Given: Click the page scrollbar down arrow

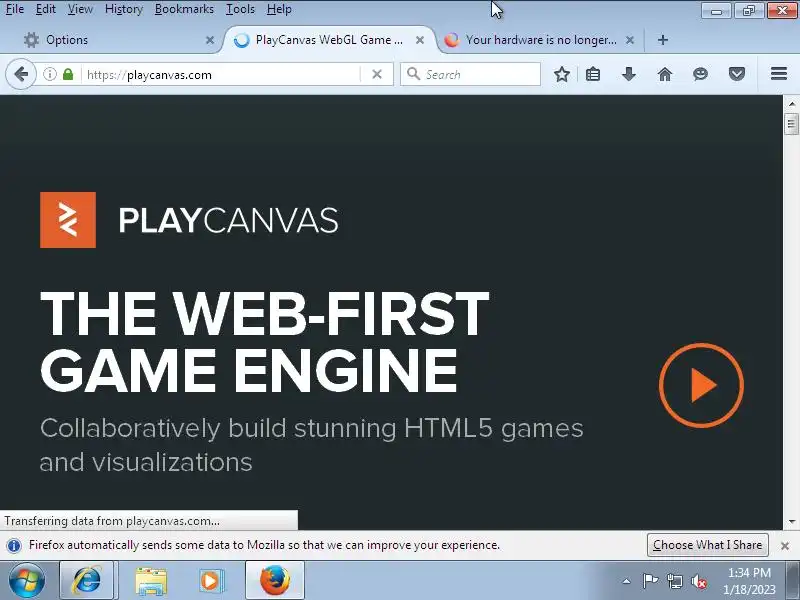Looking at the screenshot, I should click(x=792, y=521).
